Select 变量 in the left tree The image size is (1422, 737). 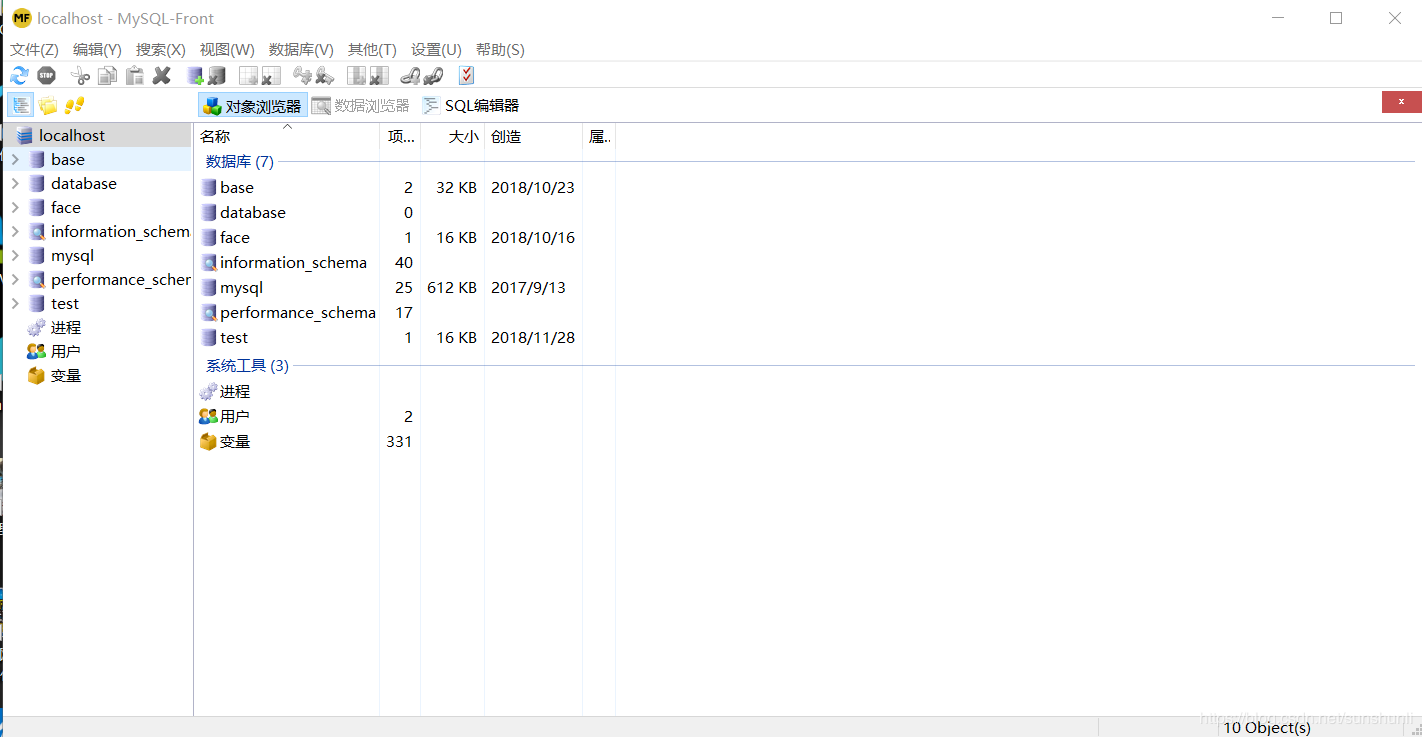click(x=66, y=375)
